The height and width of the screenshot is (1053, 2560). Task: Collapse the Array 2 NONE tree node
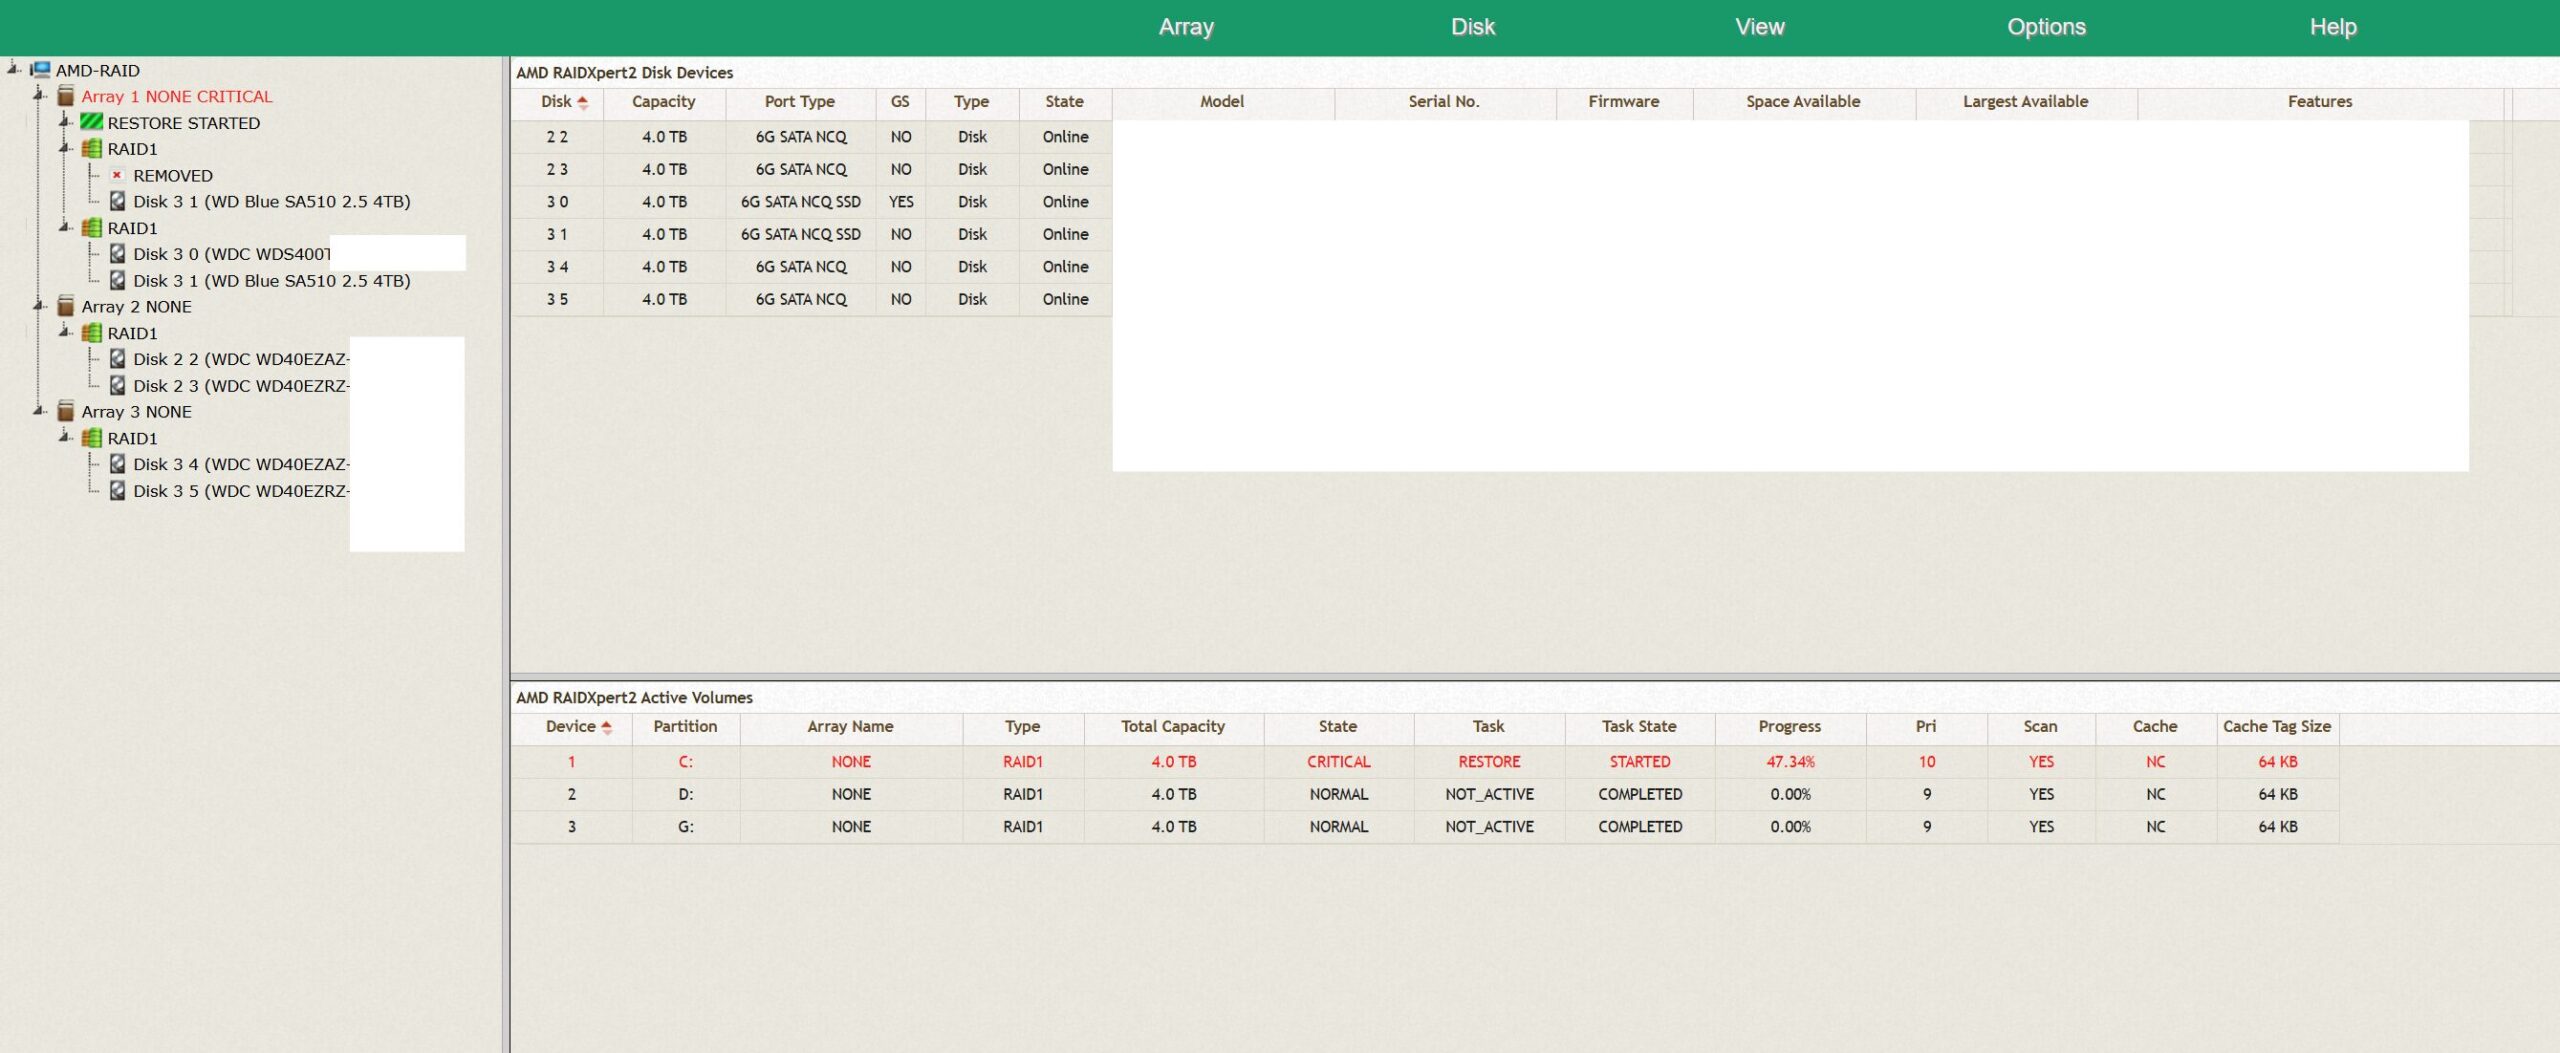click(39, 306)
